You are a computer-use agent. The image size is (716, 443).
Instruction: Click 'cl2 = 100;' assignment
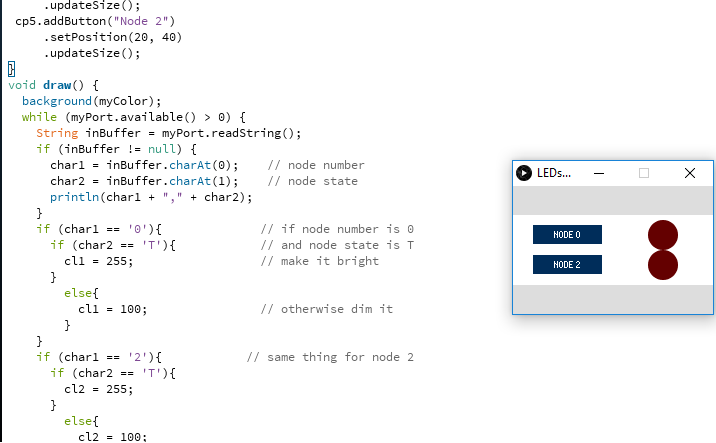coord(113,437)
